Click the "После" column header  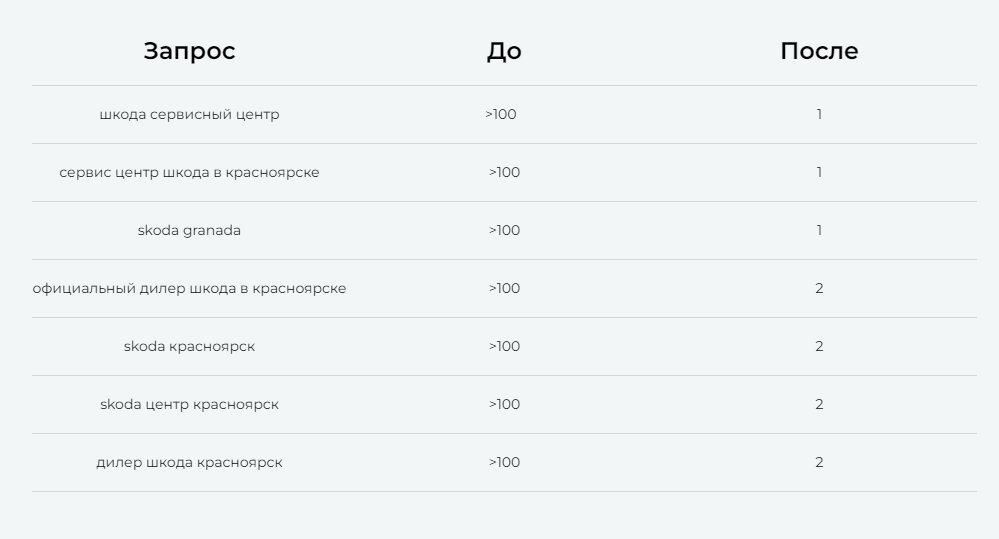point(819,51)
